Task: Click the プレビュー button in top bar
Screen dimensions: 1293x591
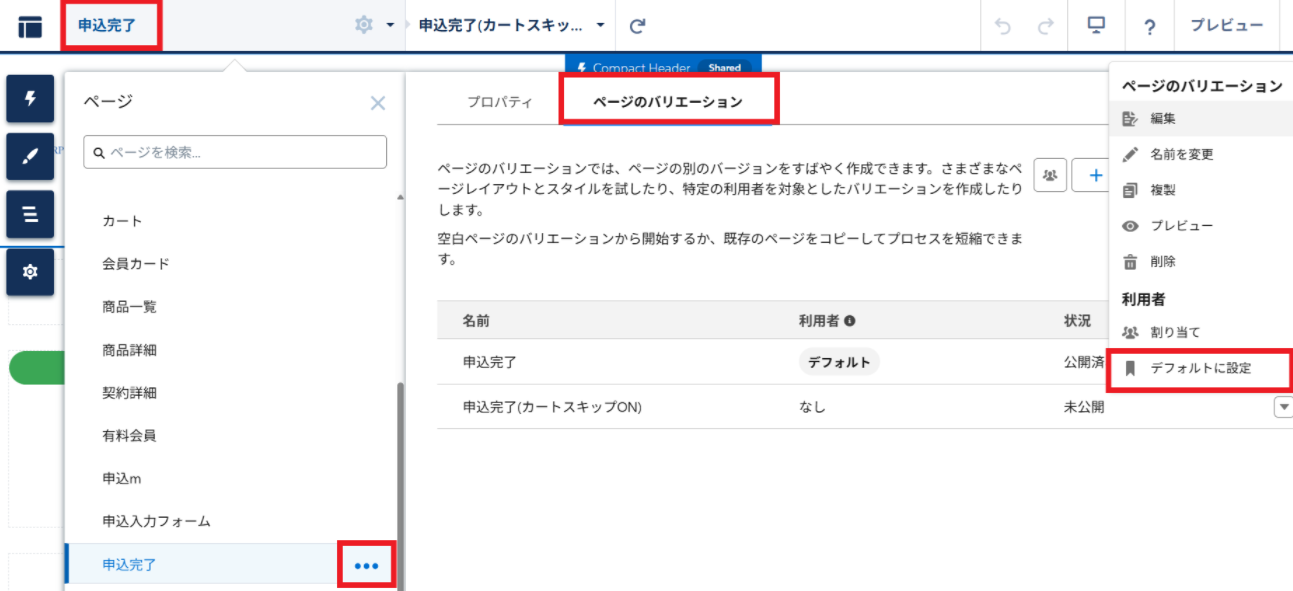Action: (x=1226, y=26)
